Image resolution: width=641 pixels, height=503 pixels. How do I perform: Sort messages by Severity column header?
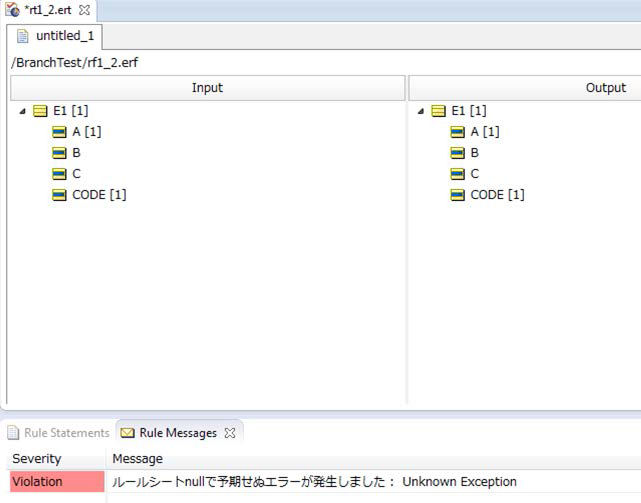(x=56, y=459)
